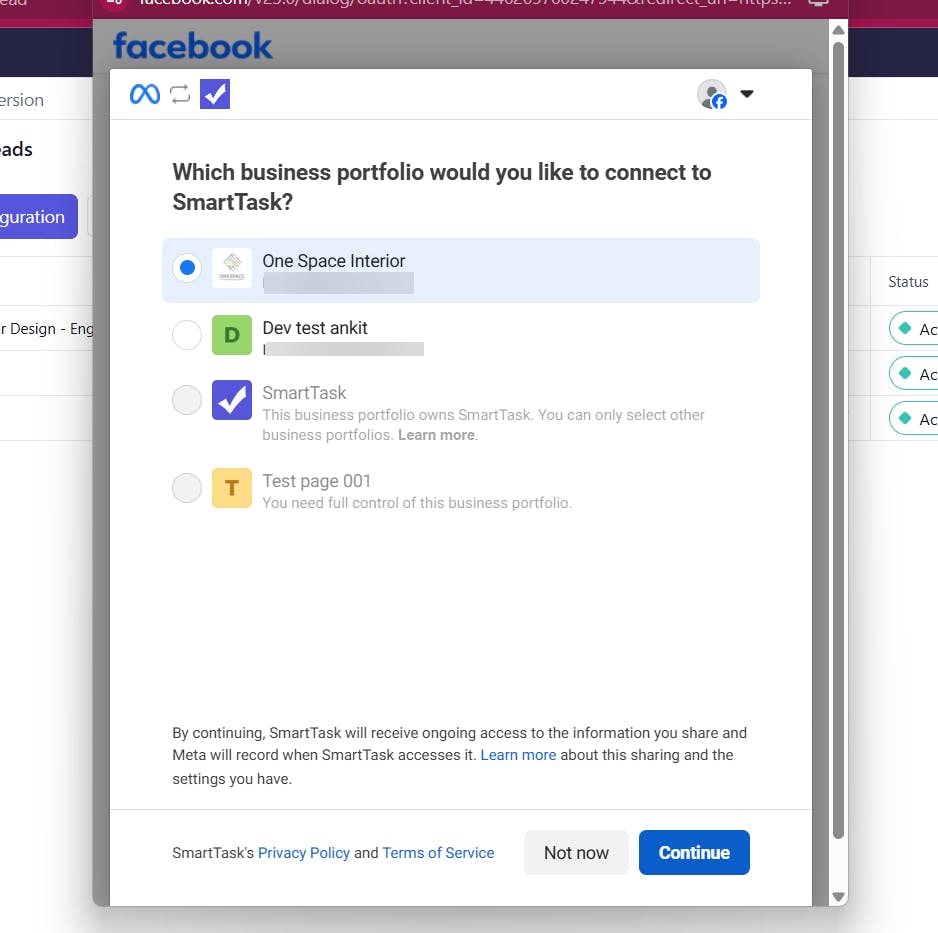Click Learn more about data sharing
Image resolution: width=938 pixels, height=933 pixels.
518,755
